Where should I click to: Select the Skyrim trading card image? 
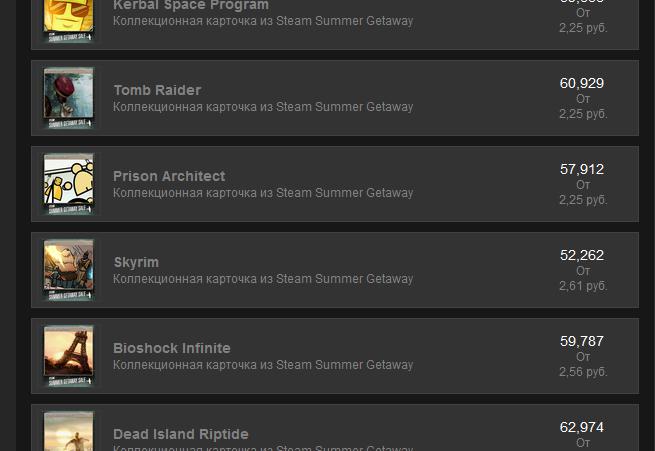69,270
